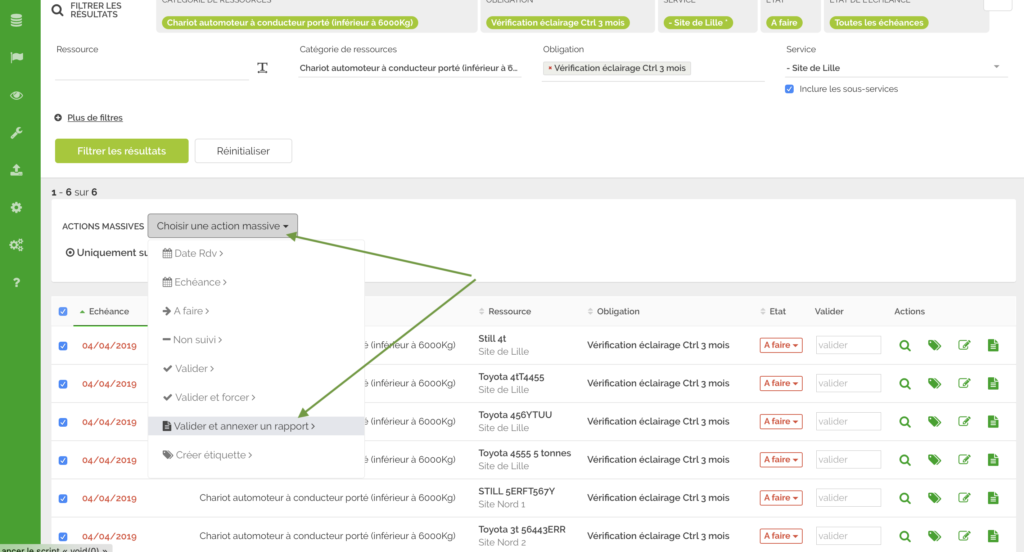Viewport: 1024px width, 552px height.
Task: Click magnifier icon for Still 4t row
Action: pos(904,345)
